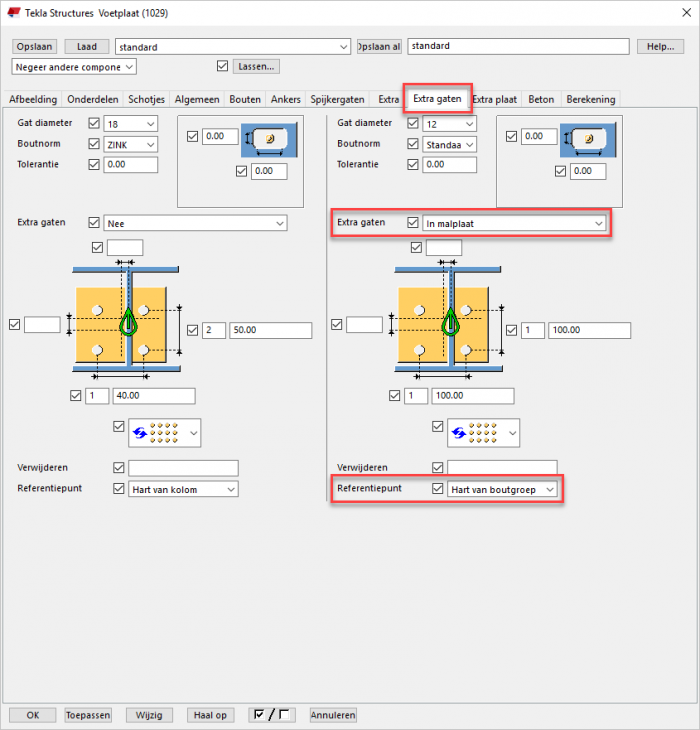Click left Verwijderen input field

[183, 468]
